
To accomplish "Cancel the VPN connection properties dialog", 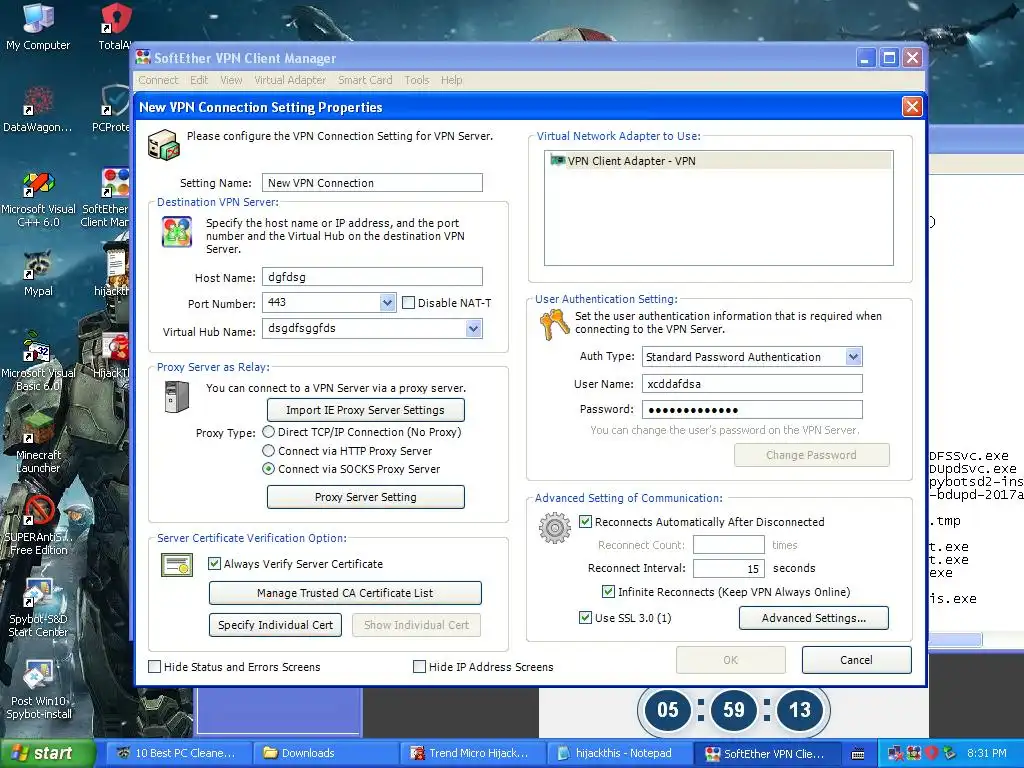I will click(856, 660).
